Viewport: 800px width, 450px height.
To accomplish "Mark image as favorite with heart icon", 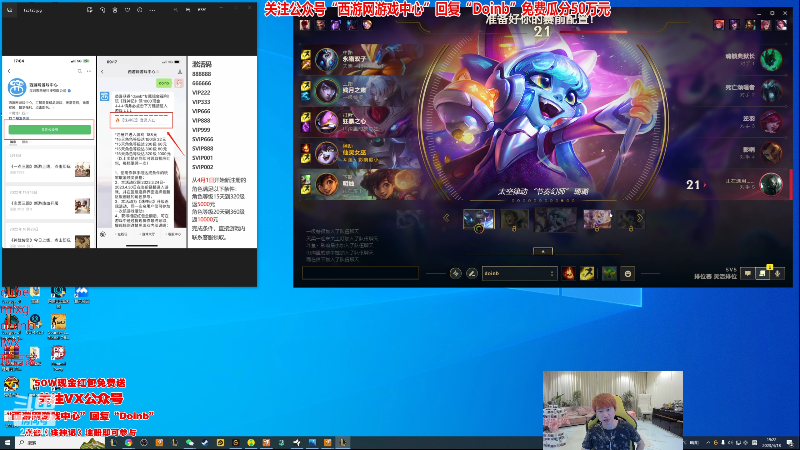I will point(127,10).
